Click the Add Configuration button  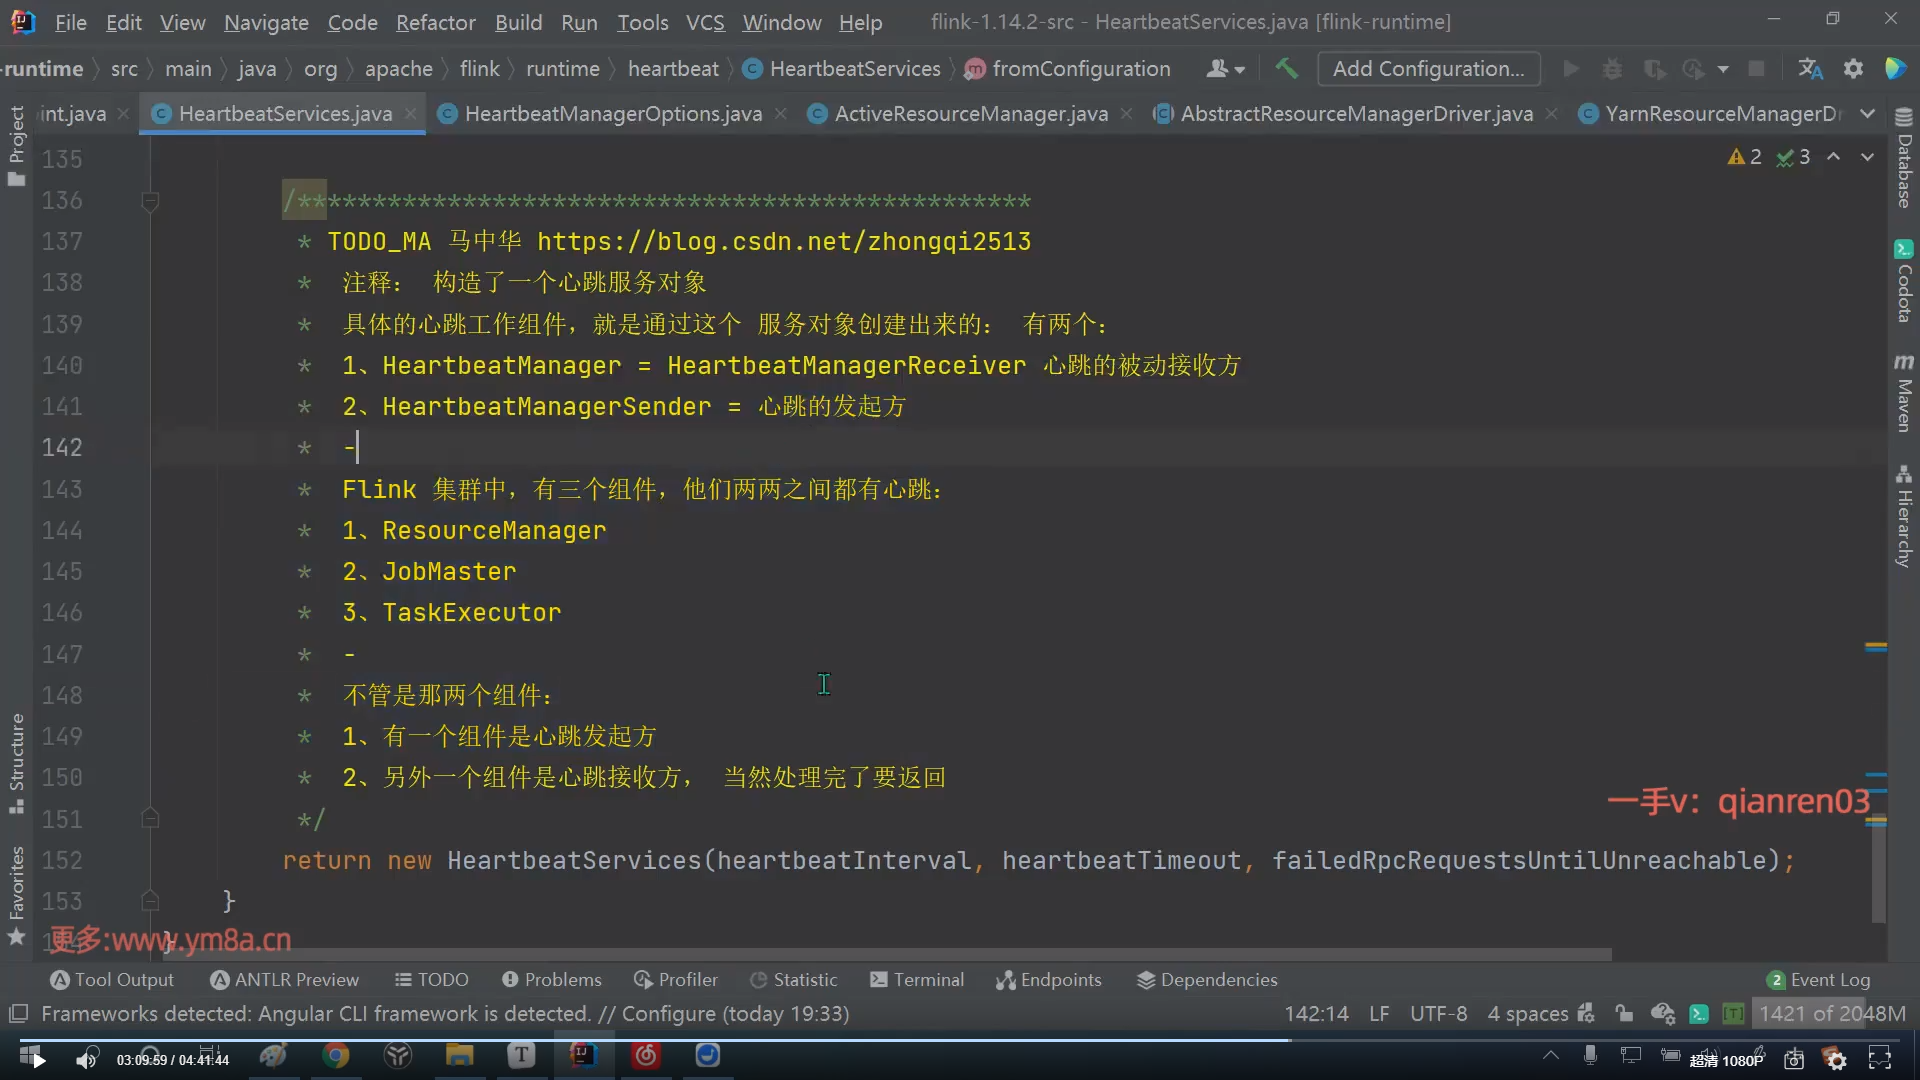1428,68
